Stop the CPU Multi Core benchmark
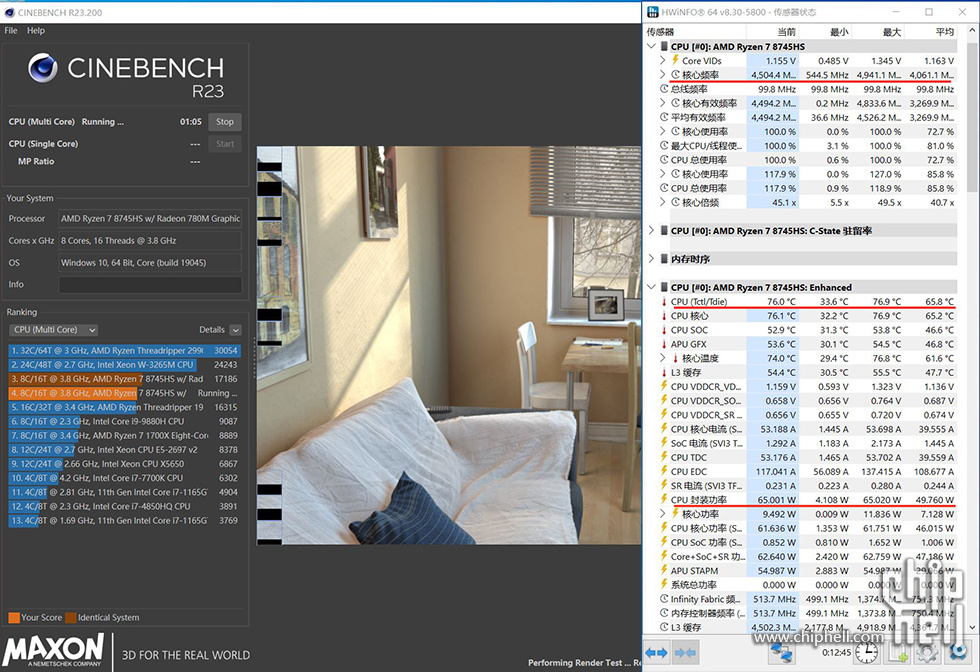 [x=224, y=121]
